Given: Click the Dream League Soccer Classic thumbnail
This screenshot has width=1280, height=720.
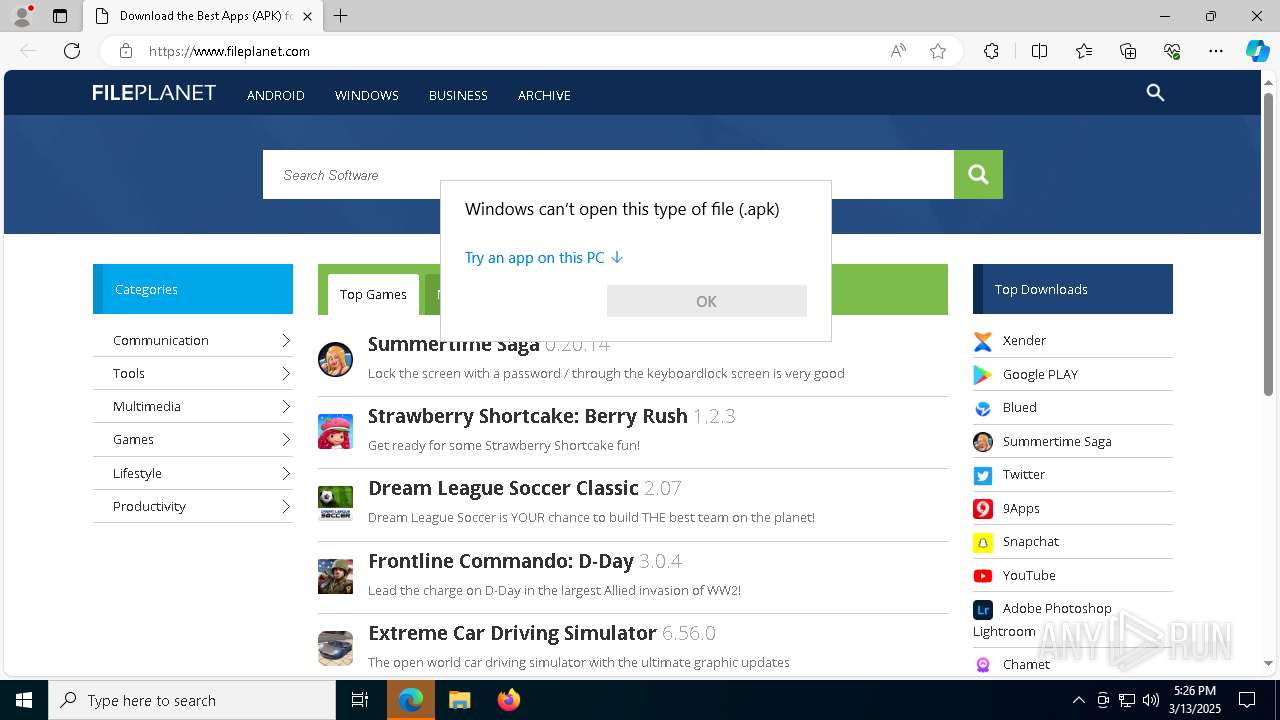Looking at the screenshot, I should (x=335, y=503).
